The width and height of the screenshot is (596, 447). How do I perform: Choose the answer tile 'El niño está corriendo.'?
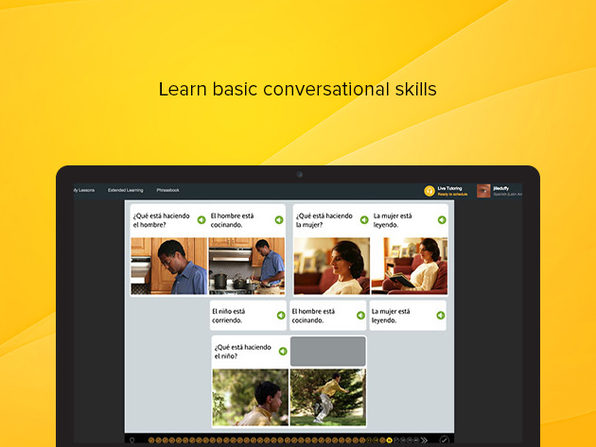tap(248, 315)
